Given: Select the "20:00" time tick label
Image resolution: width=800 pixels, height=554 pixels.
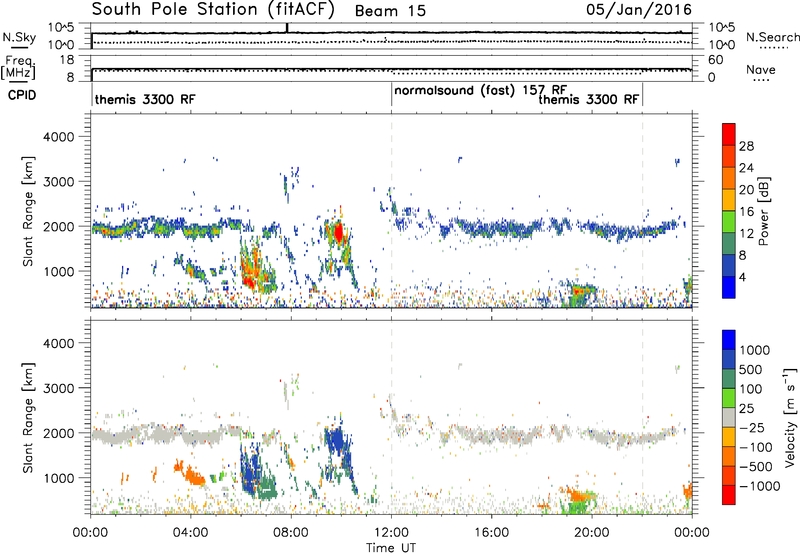Looking at the screenshot, I should click(x=591, y=533).
